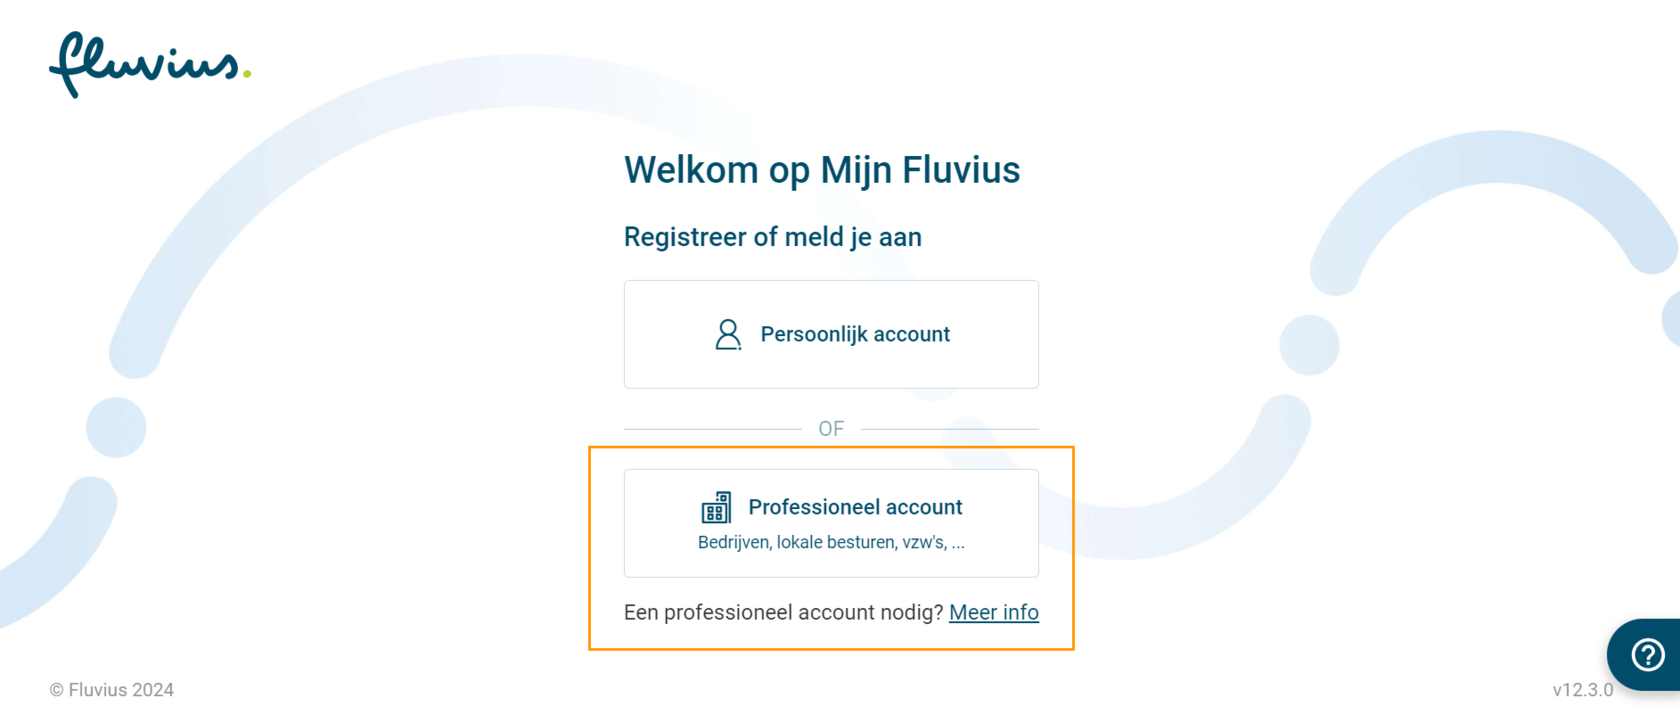This screenshot has height=723, width=1680.
Task: Click the version label v12.3.0
Action: point(1585,689)
